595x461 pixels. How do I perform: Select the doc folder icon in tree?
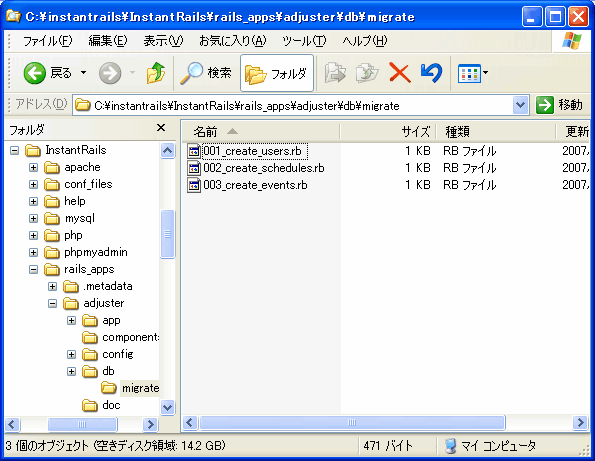click(x=90, y=405)
